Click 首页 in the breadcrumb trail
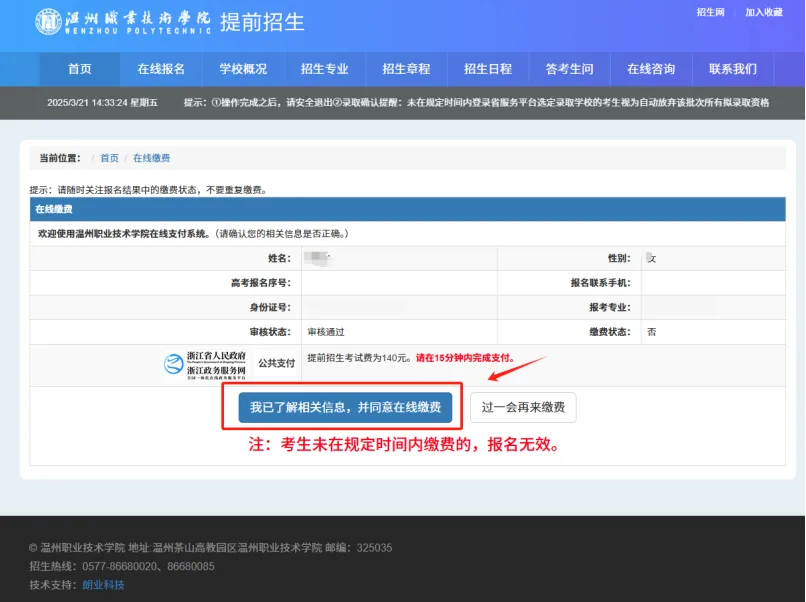 (109, 158)
